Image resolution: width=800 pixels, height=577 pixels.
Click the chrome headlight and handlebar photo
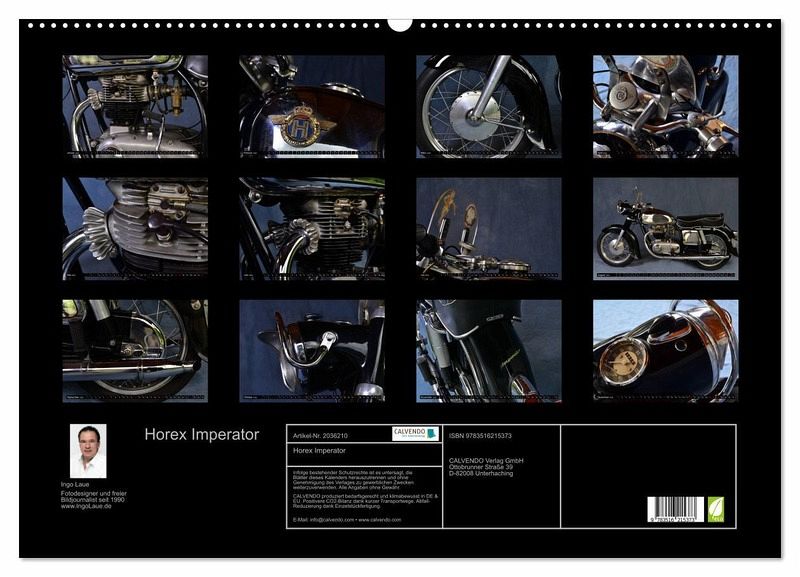[666, 107]
